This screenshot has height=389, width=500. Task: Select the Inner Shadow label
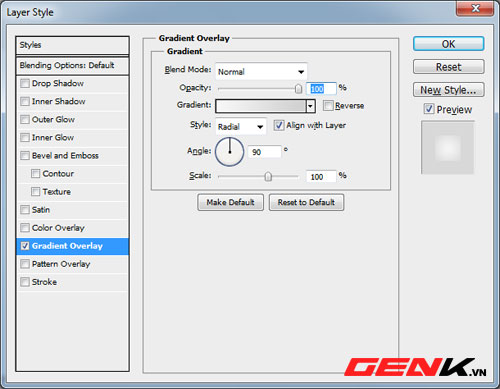point(58,101)
